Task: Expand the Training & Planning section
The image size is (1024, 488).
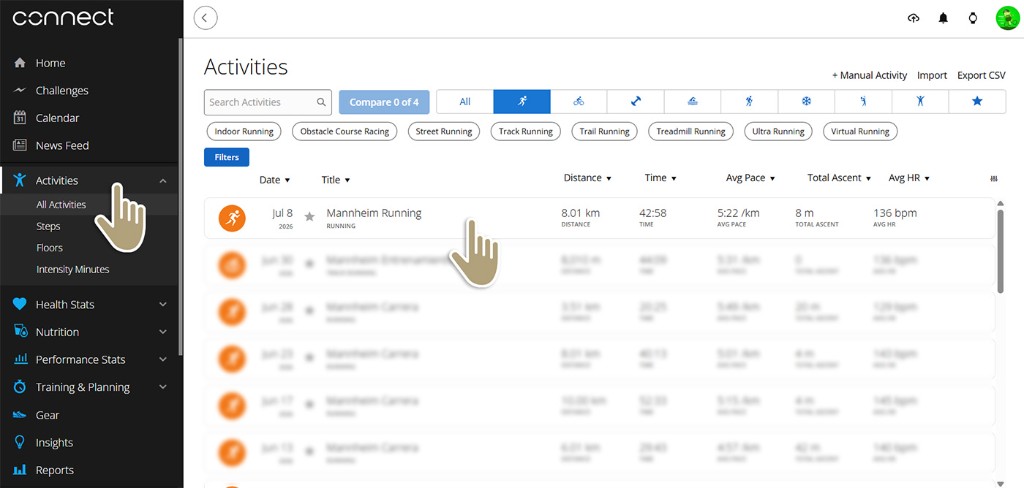Action: pyautogui.click(x=163, y=387)
